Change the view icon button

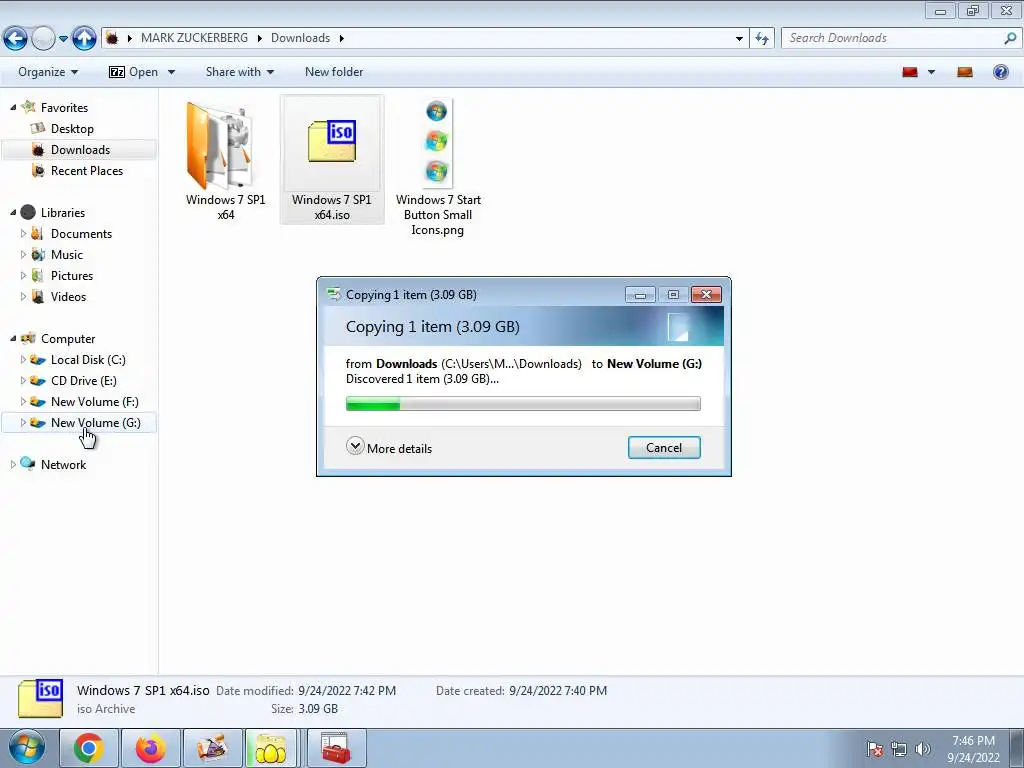910,72
